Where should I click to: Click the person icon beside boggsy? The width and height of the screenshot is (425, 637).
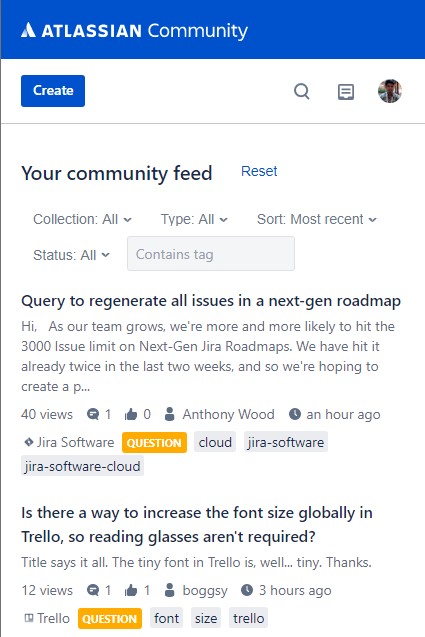tap(169, 590)
